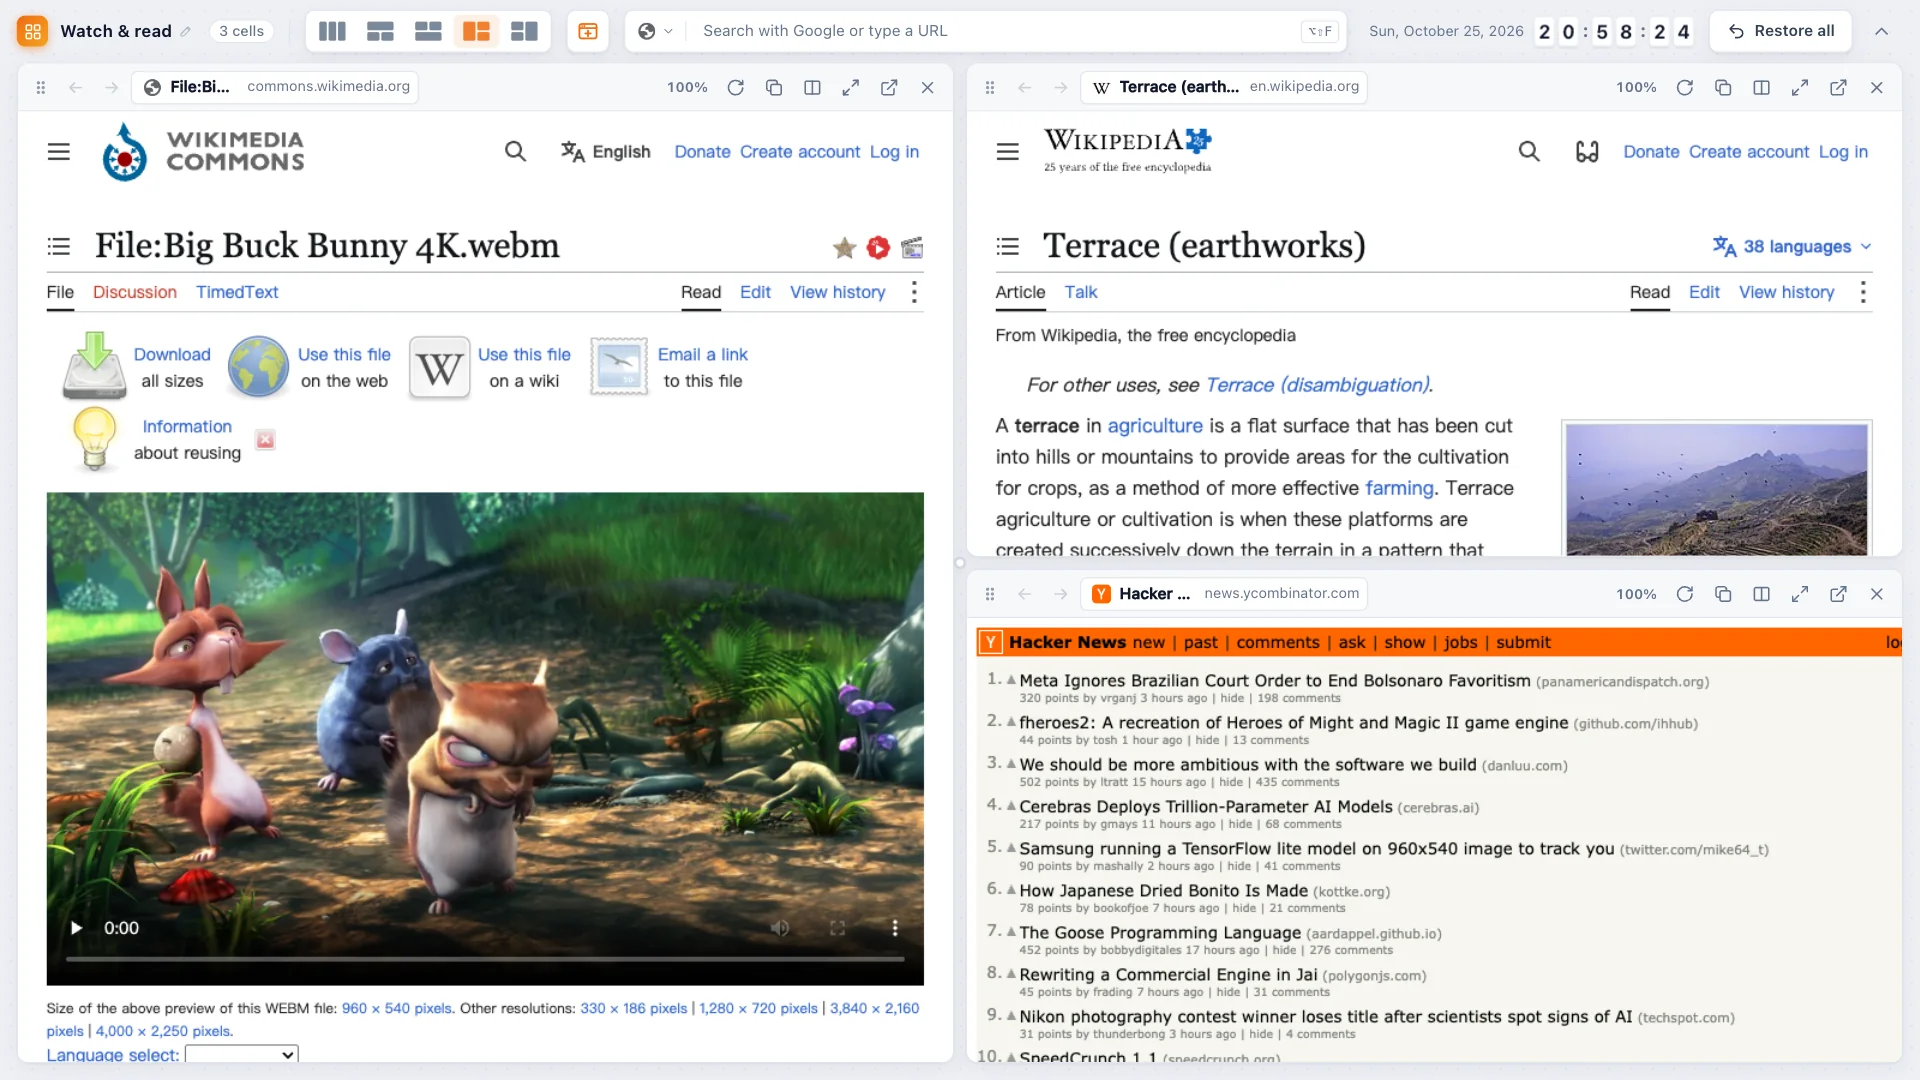The width and height of the screenshot is (1920, 1080).
Task: Open more options on Terrace article tabs
Action: [1863, 292]
